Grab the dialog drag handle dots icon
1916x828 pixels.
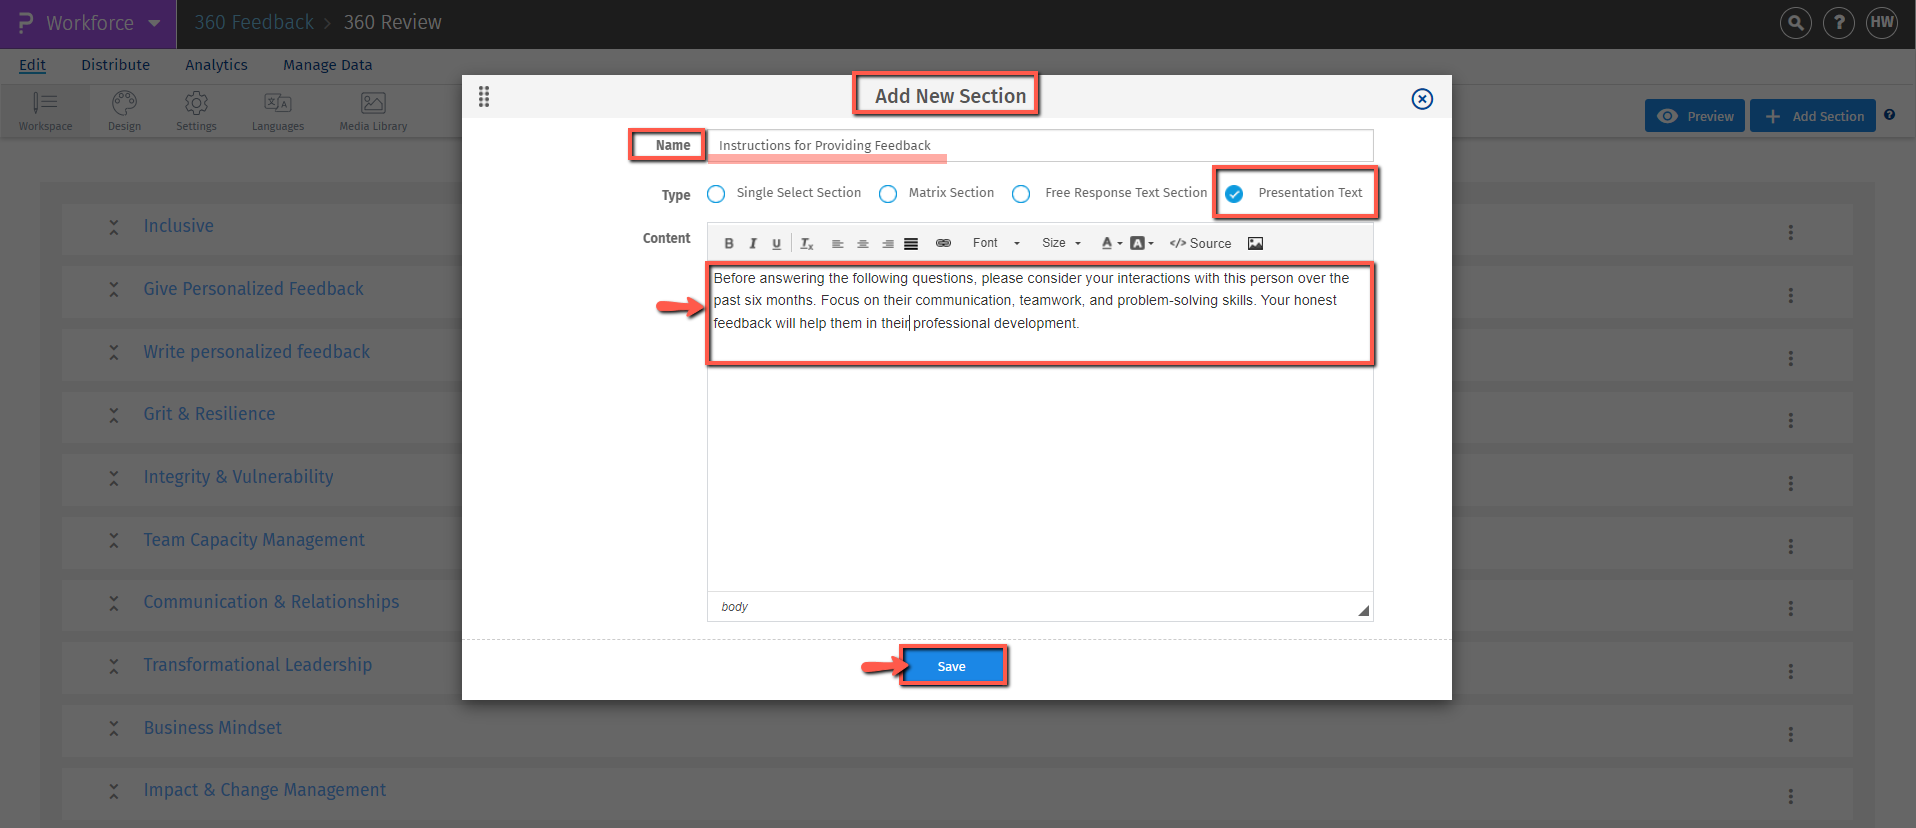[x=484, y=97]
